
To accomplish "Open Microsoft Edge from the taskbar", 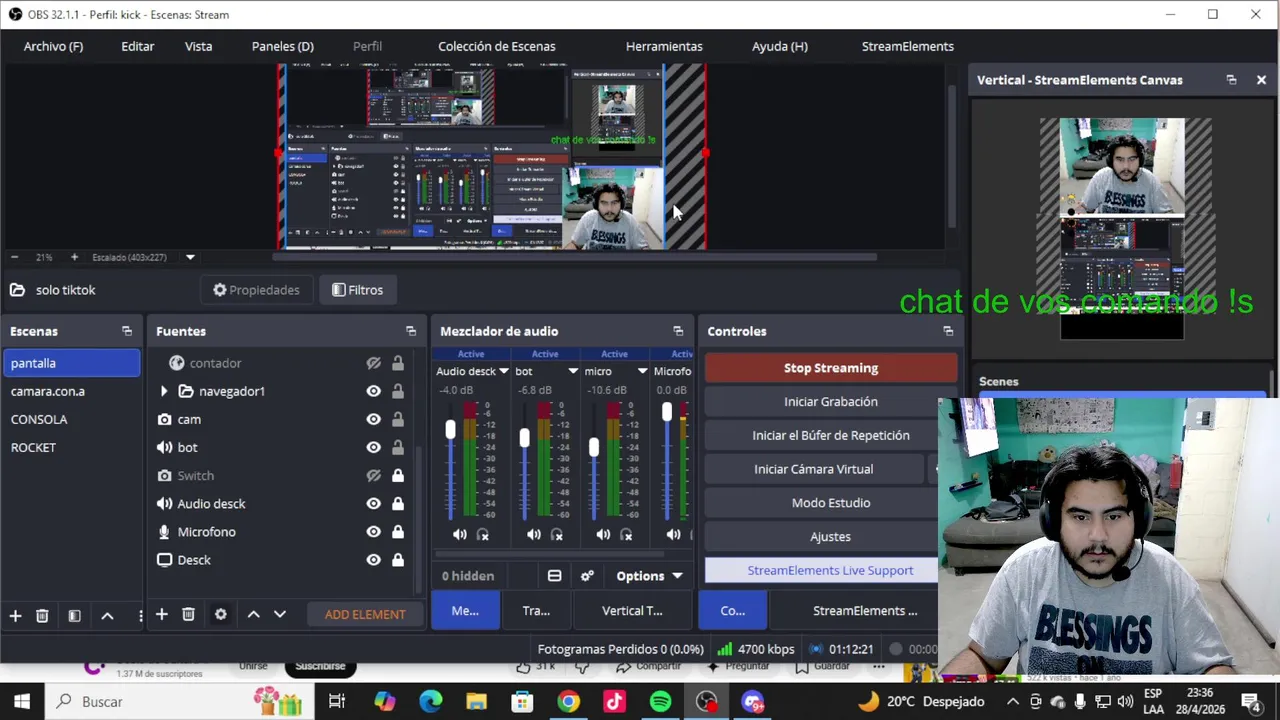I will tap(430, 702).
